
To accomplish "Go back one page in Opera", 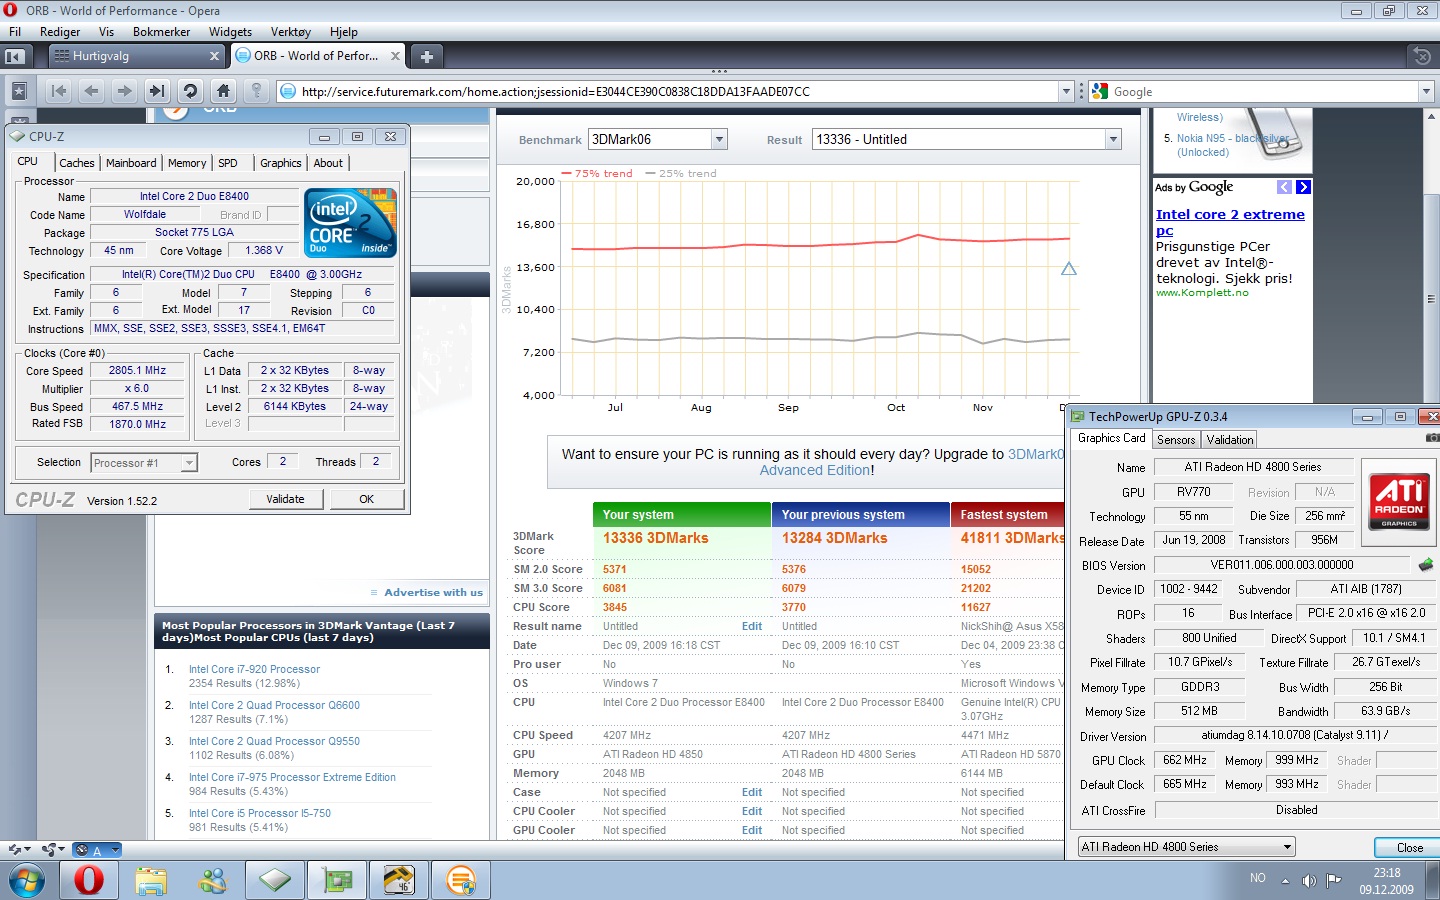I will (x=92, y=91).
